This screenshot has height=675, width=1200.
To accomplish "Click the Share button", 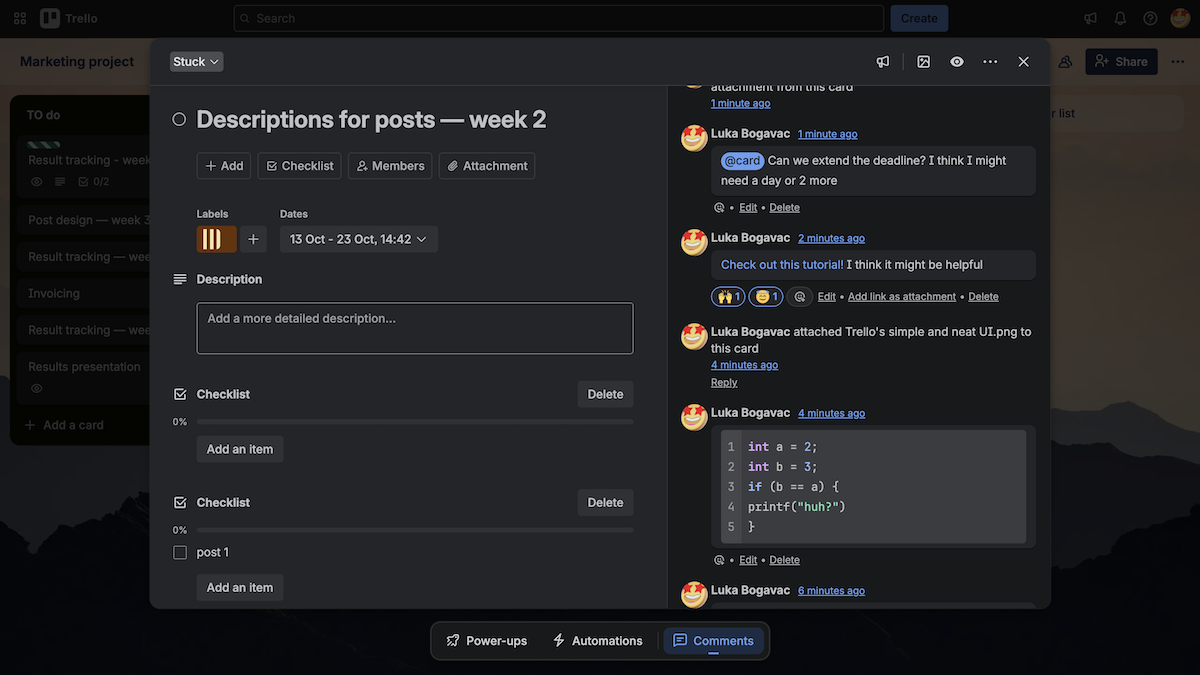I will (1121, 61).
